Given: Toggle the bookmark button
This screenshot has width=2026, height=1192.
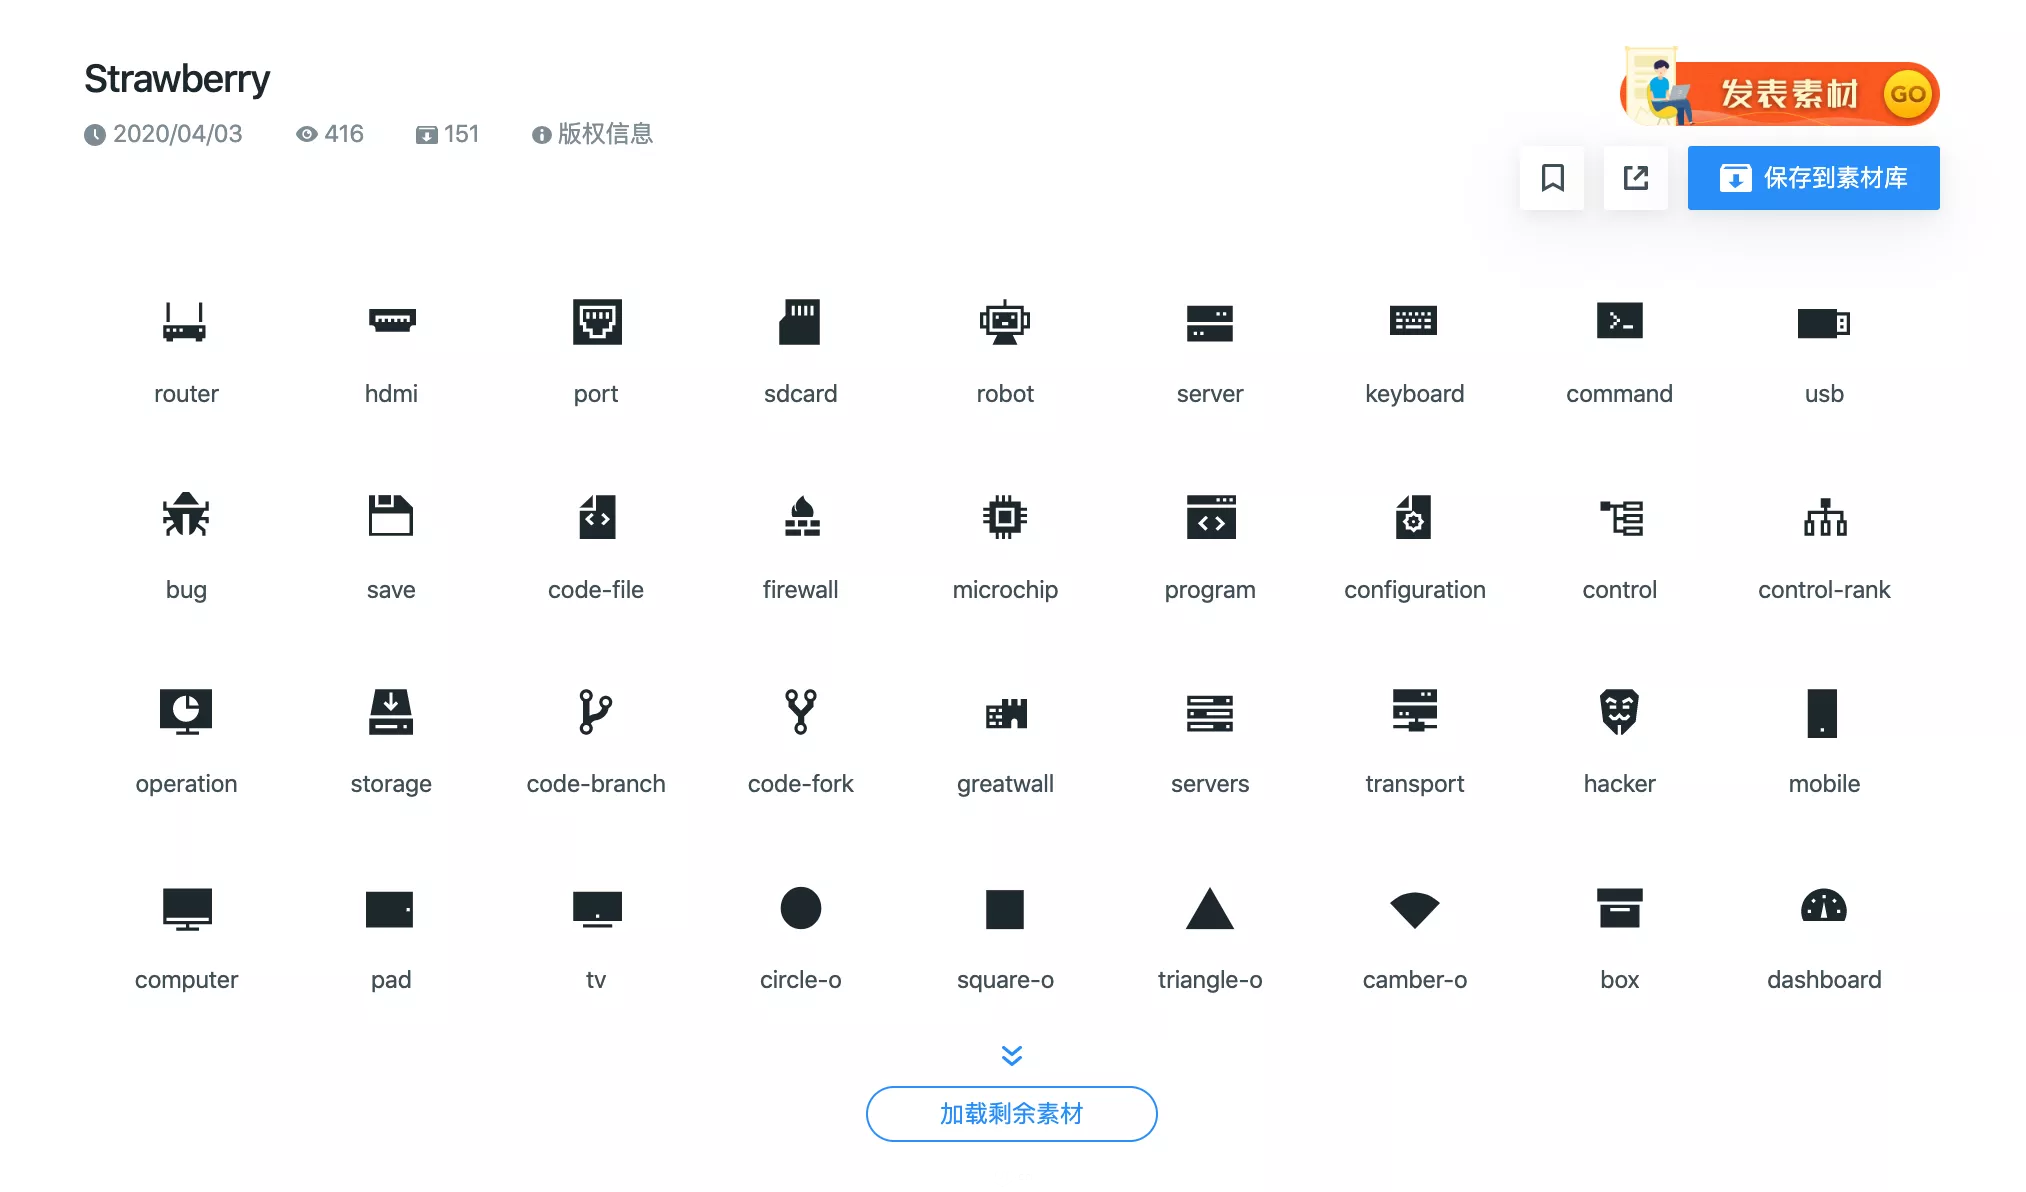Looking at the screenshot, I should coord(1551,178).
